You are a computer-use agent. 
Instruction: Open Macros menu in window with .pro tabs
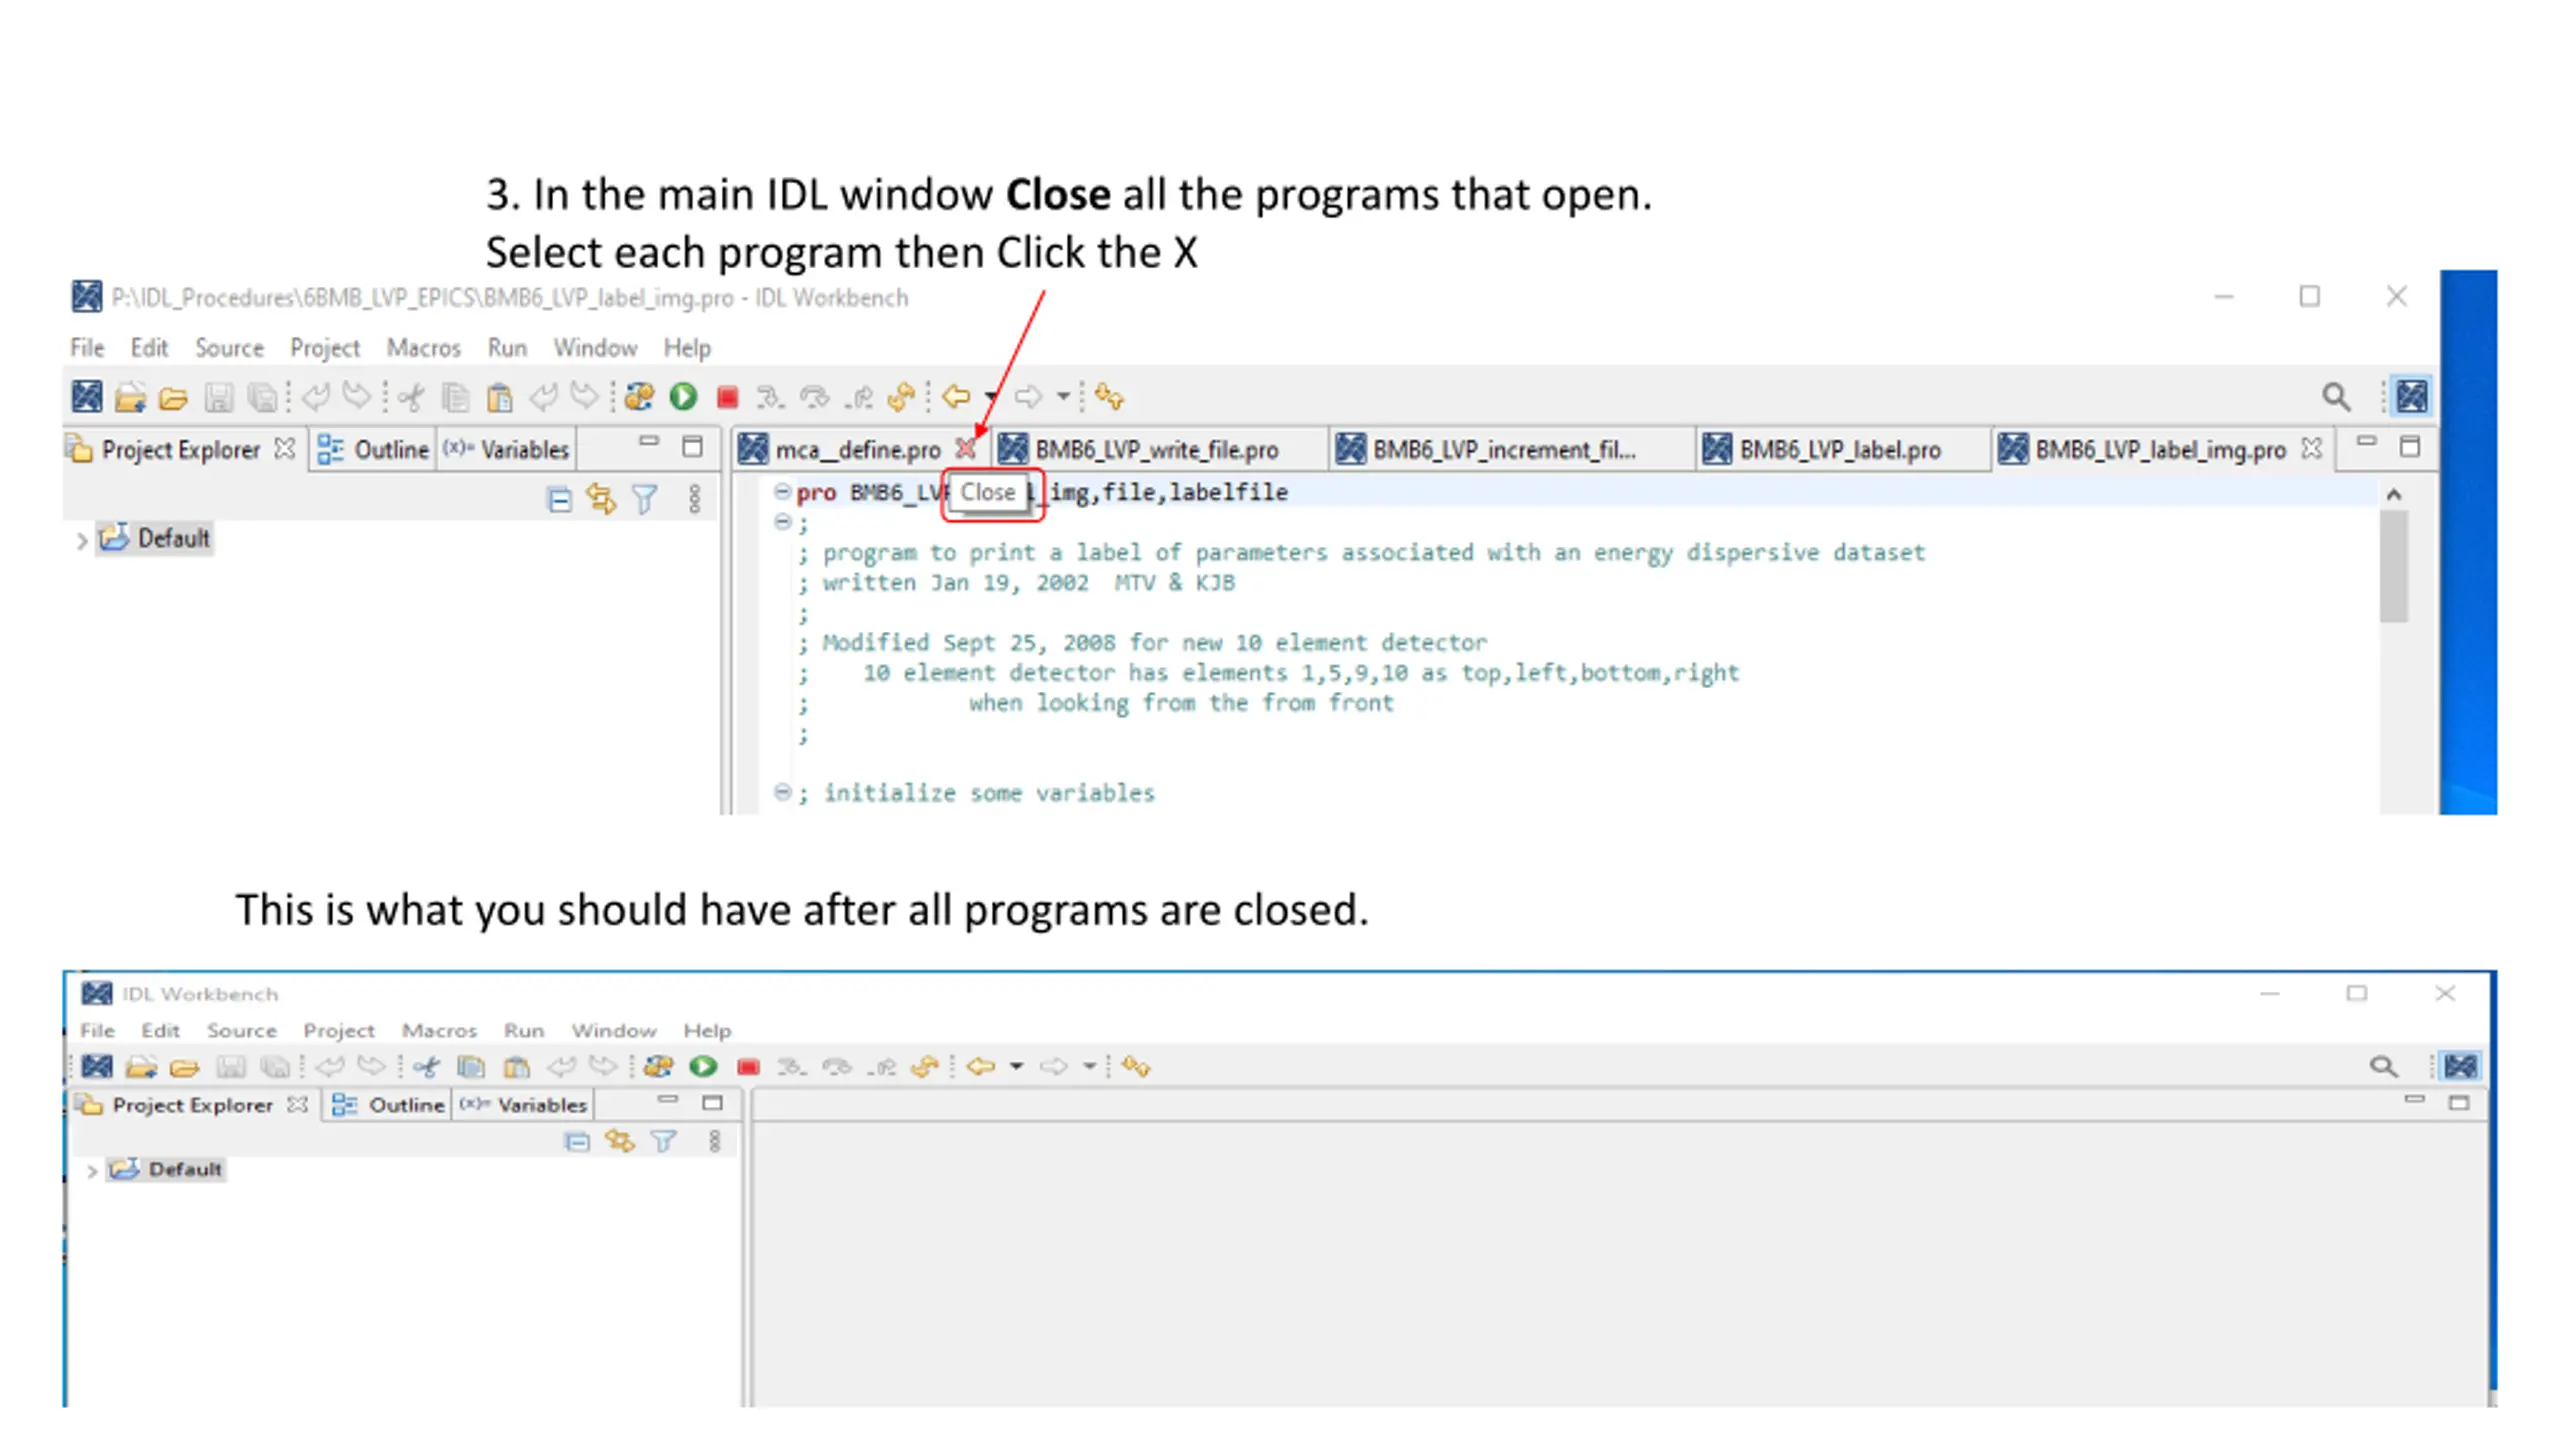tap(423, 348)
